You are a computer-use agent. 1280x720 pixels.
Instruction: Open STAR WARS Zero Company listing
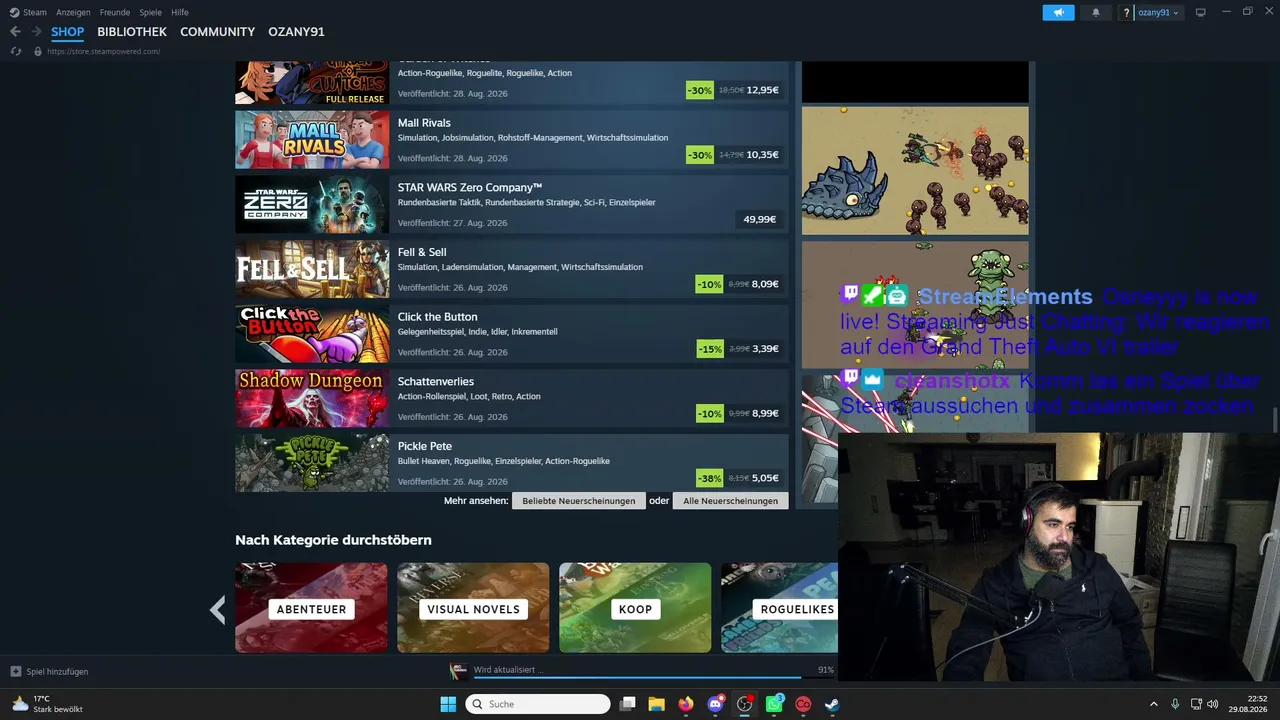click(x=512, y=205)
